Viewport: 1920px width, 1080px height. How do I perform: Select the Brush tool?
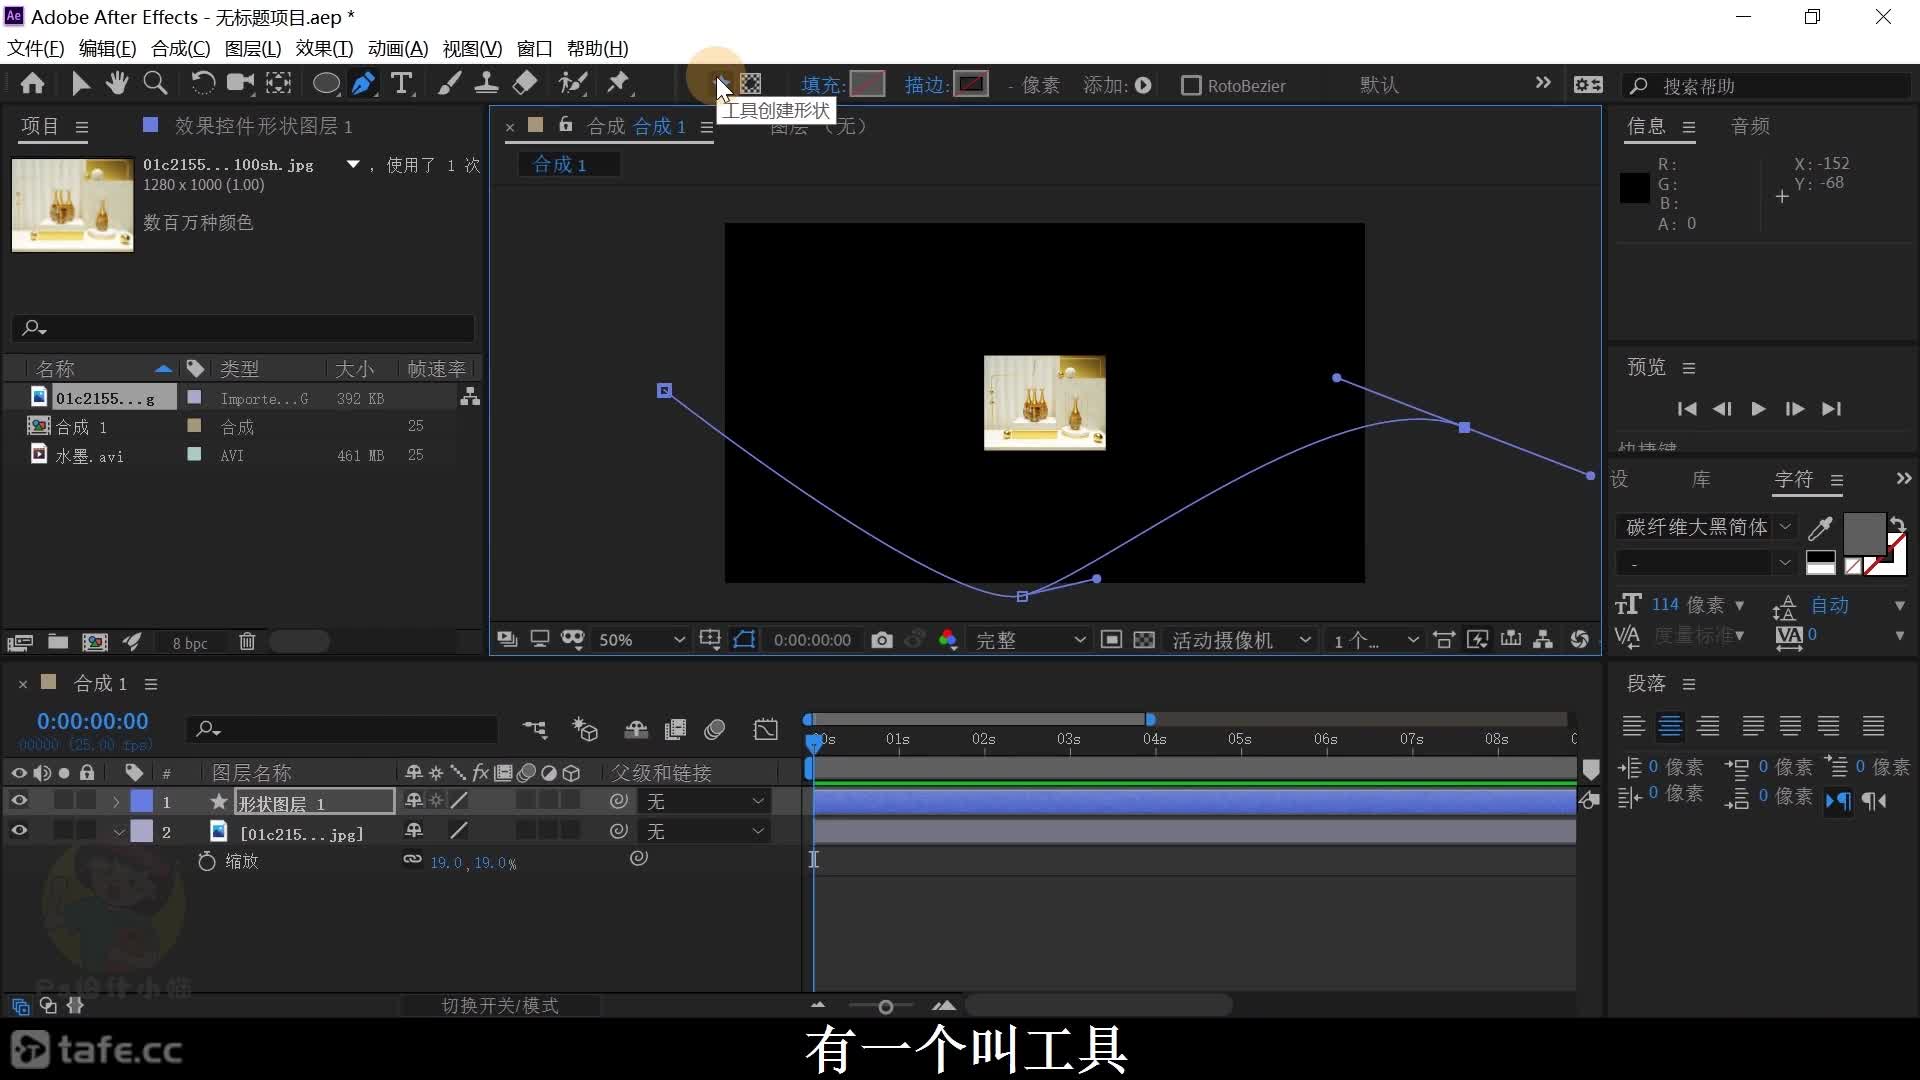coord(449,84)
